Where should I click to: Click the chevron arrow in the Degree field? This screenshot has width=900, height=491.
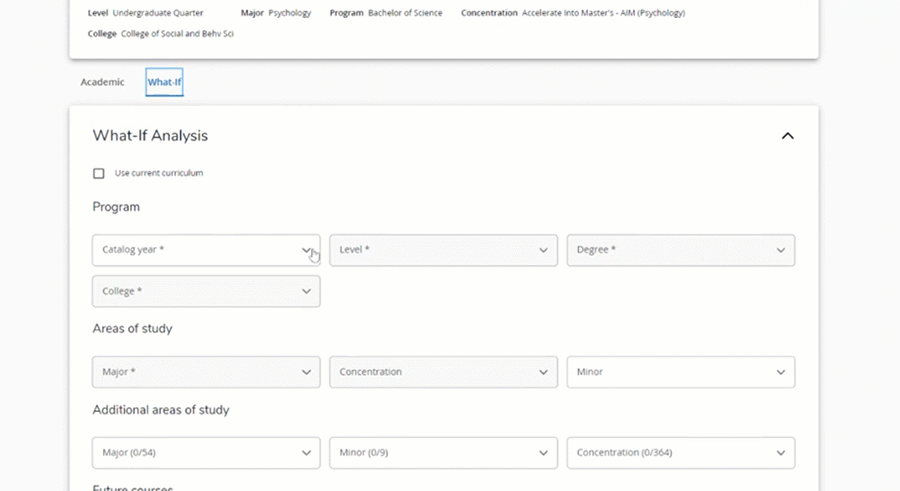pyautogui.click(x=780, y=250)
